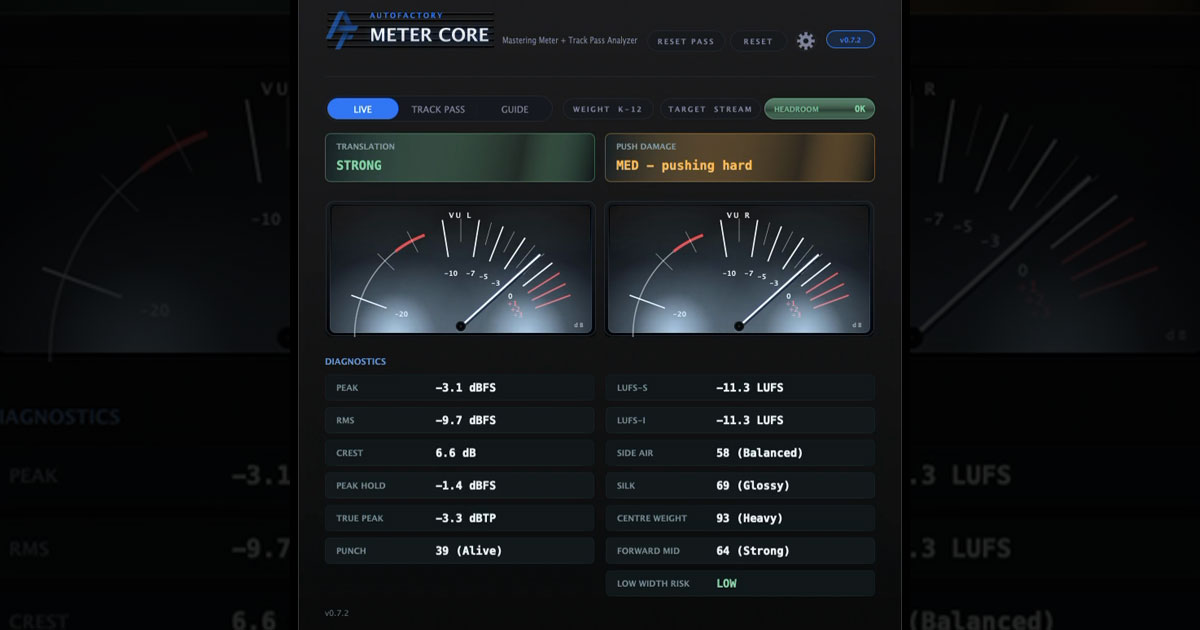The image size is (1200, 630).
Task: Select the LUFS-S -11.3 LUFS row
Action: [740, 388]
